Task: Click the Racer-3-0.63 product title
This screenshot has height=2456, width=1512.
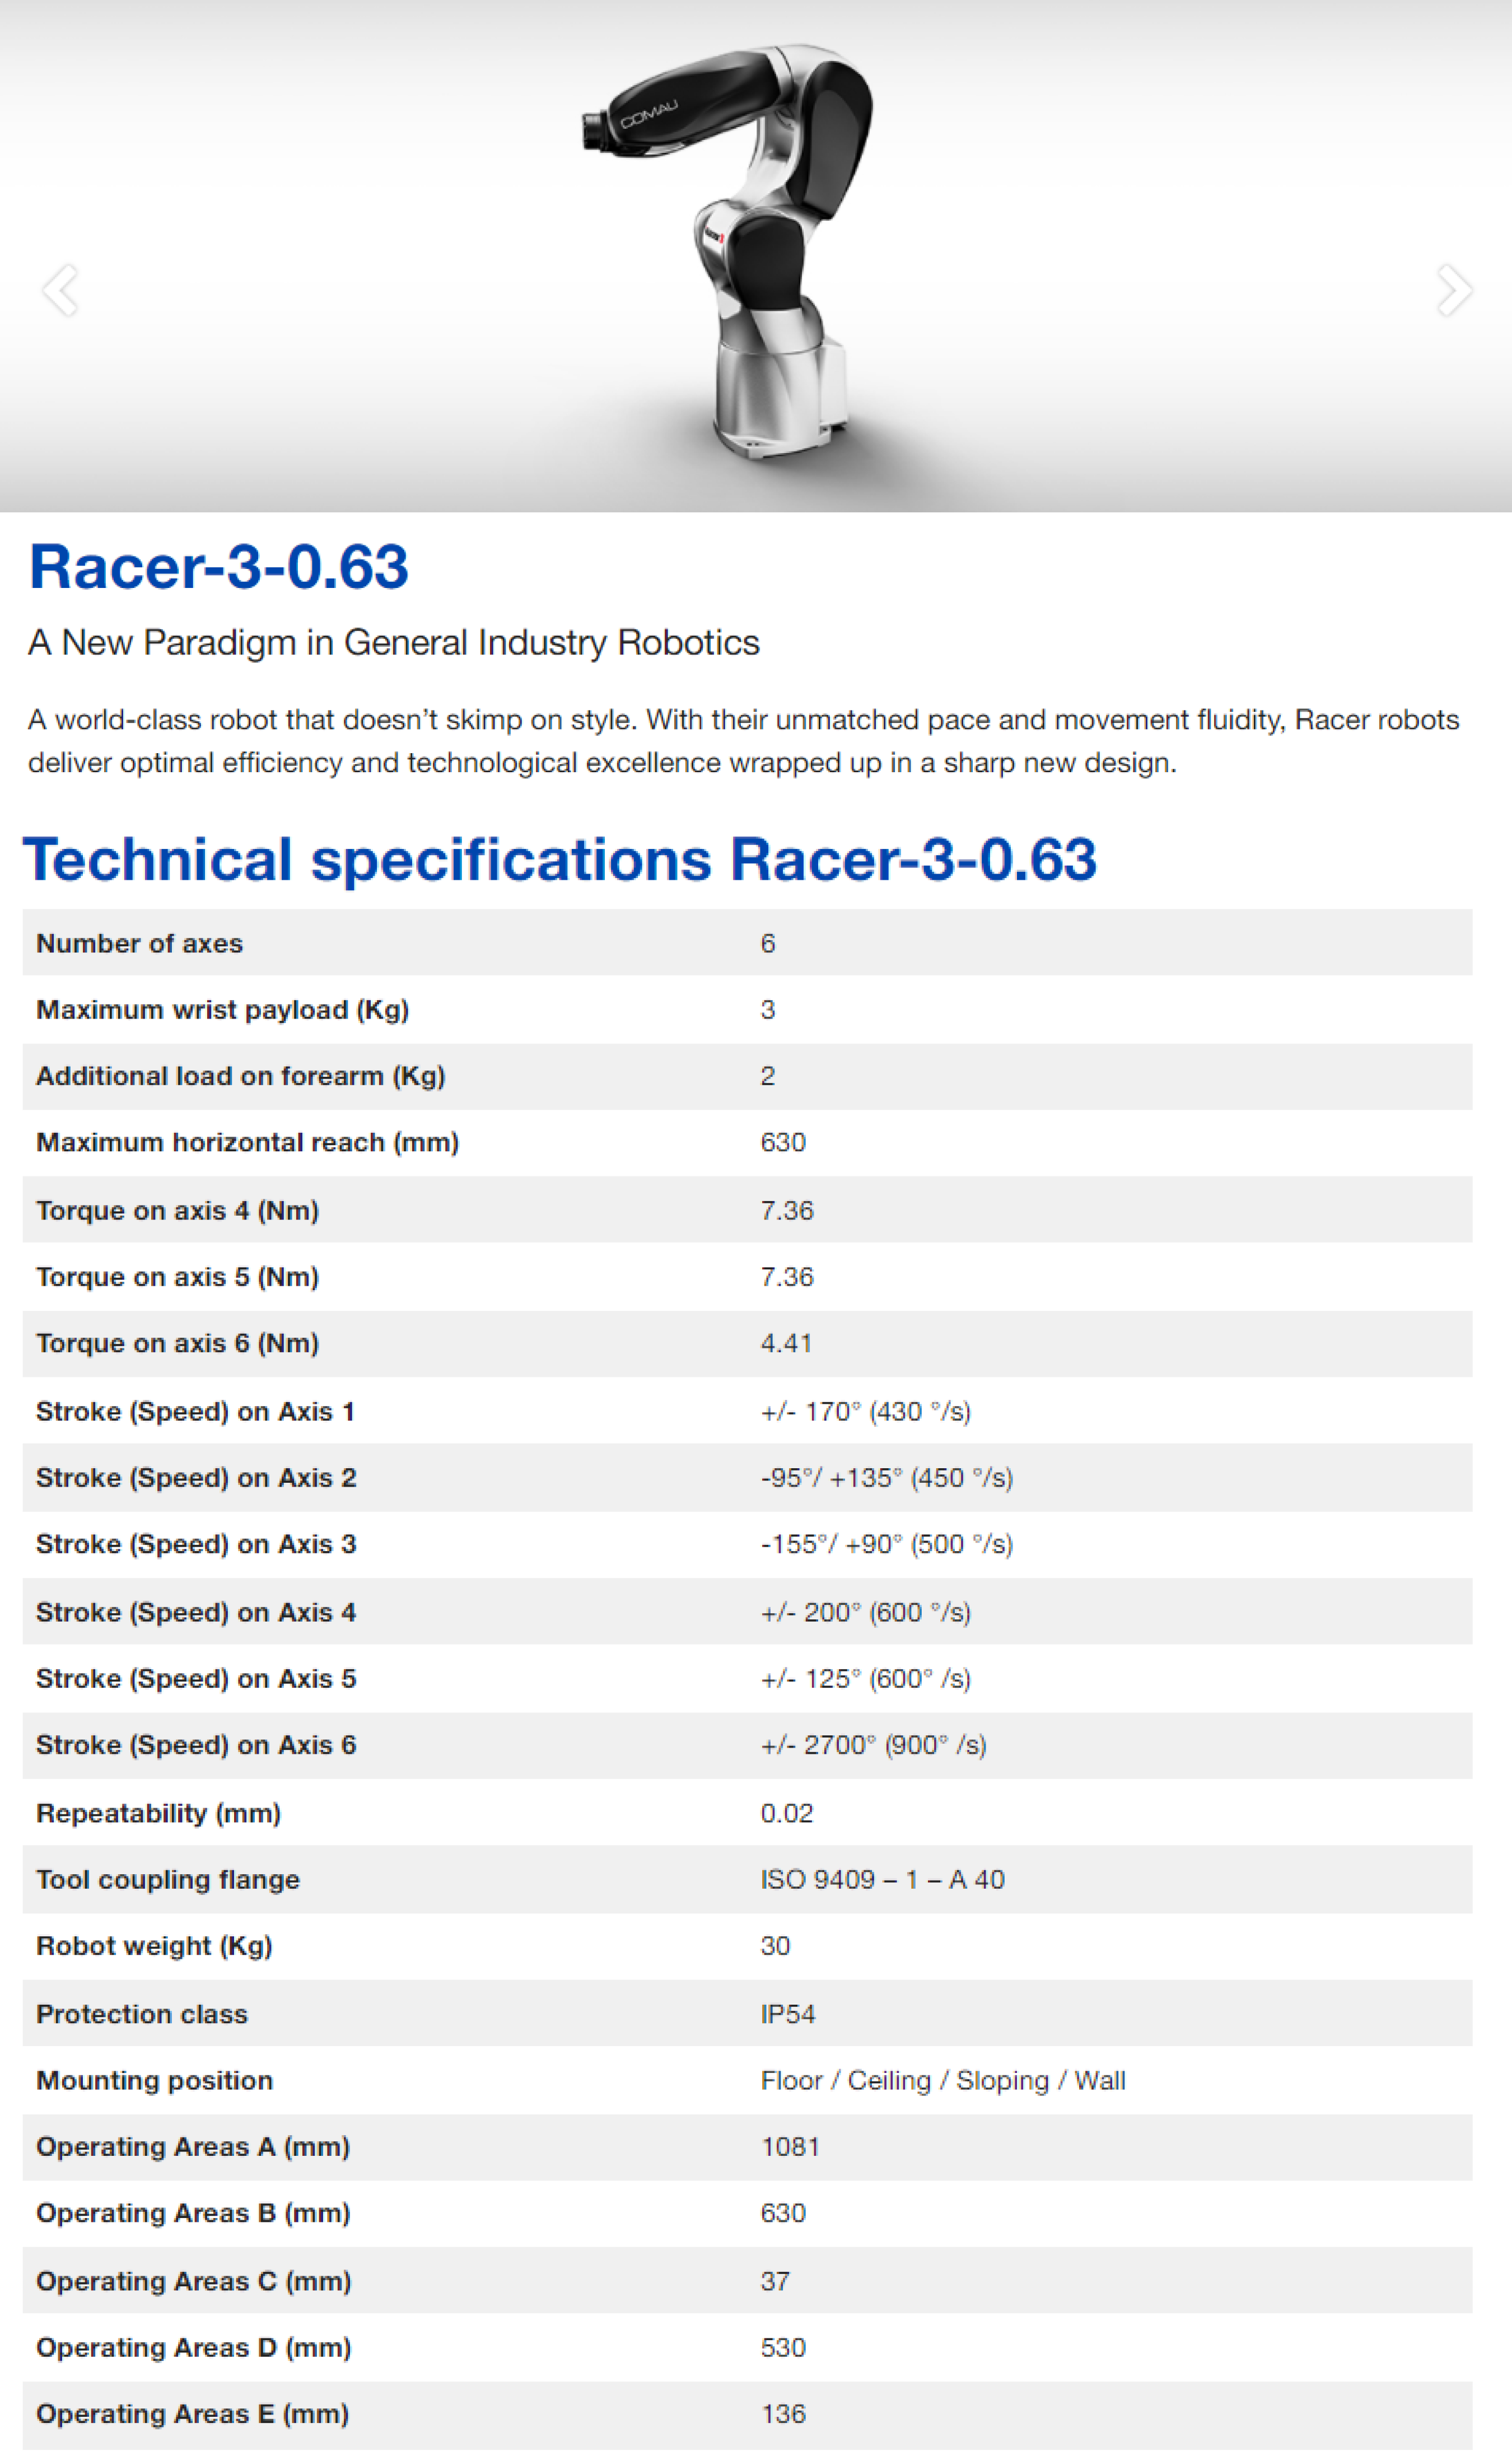Action: pos(219,567)
